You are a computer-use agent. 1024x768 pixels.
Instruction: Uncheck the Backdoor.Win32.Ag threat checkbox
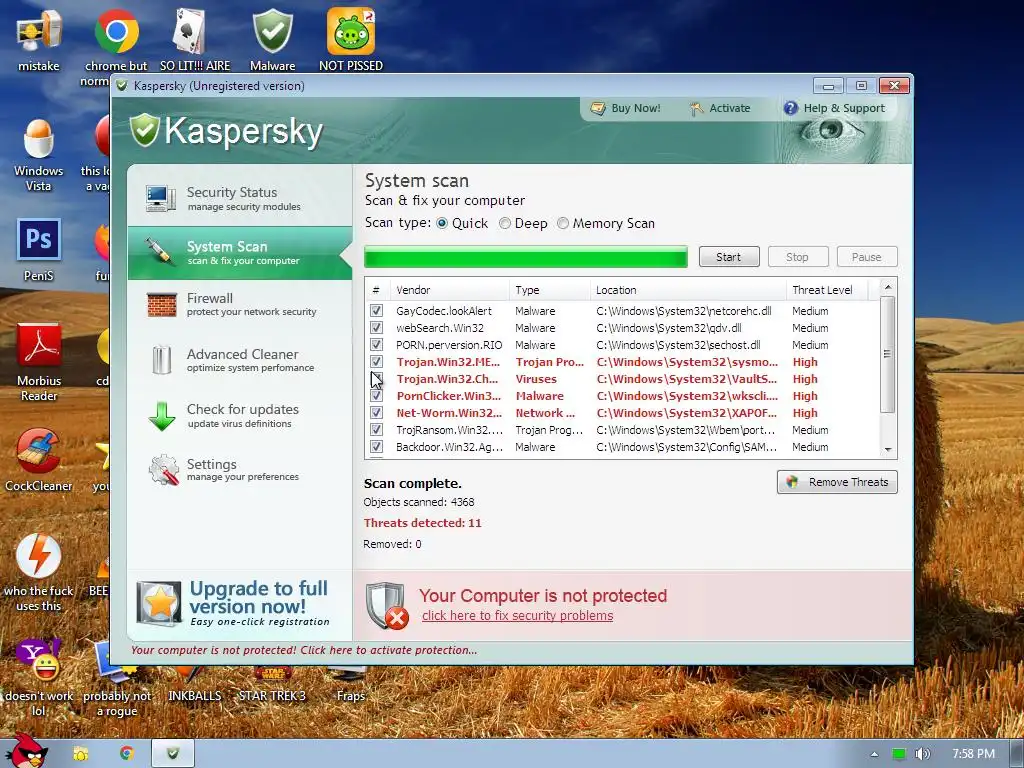(x=376, y=446)
